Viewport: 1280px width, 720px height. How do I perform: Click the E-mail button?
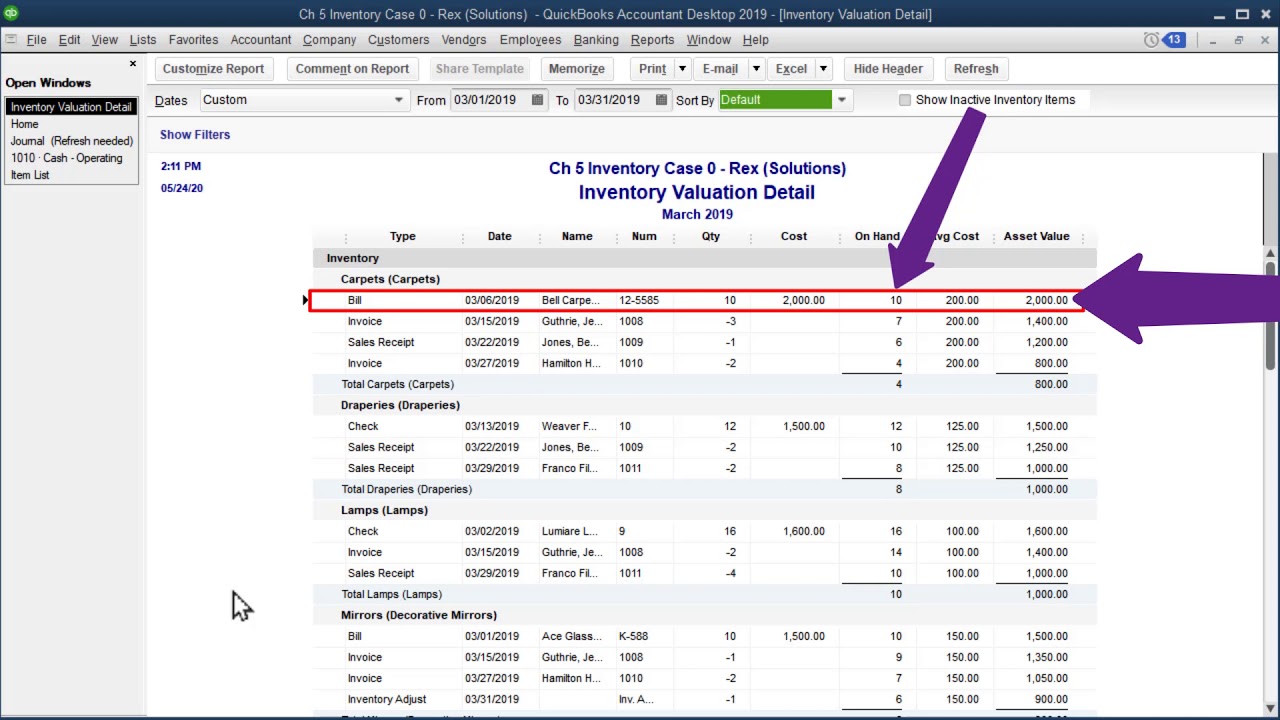[x=720, y=69]
